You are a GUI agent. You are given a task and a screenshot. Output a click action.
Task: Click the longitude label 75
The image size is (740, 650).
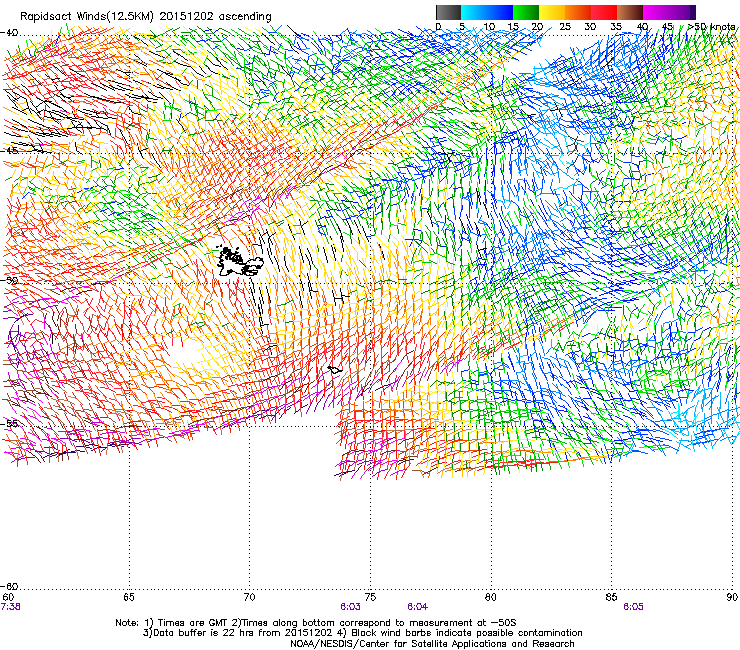tap(370, 597)
